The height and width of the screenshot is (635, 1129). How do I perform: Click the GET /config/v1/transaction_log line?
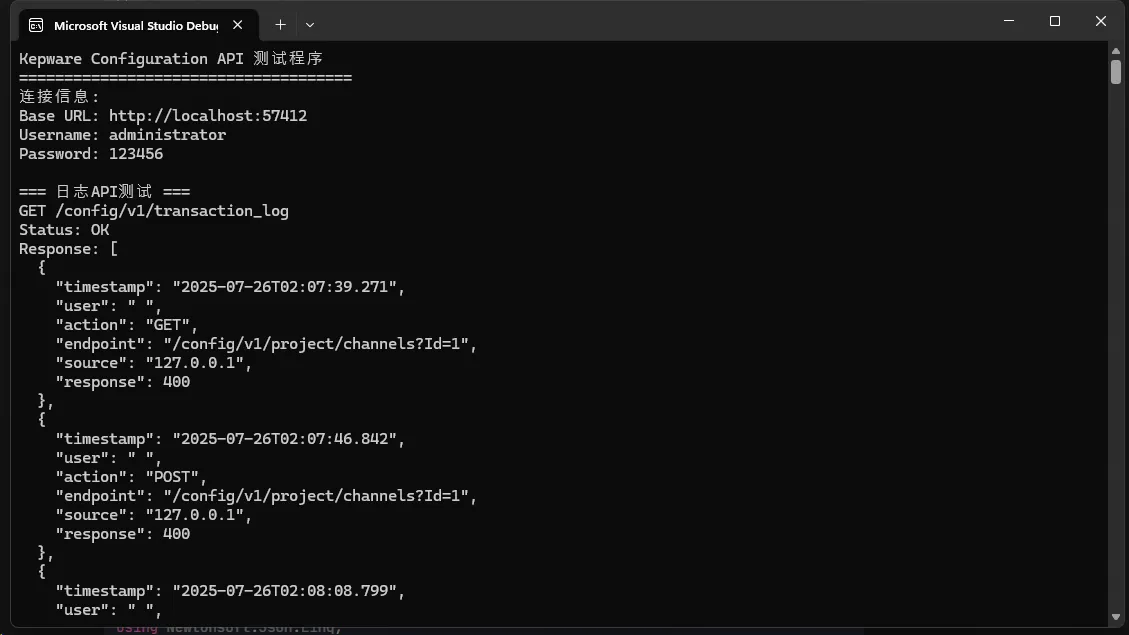[x=153, y=211]
